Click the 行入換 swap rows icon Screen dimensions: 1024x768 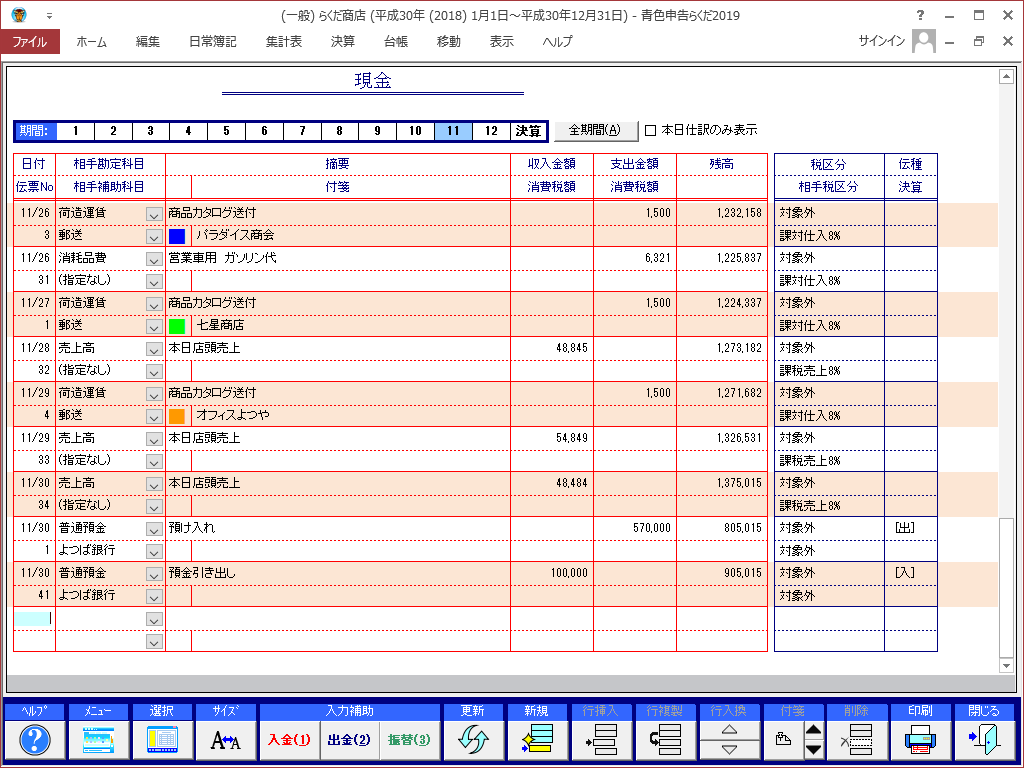click(x=729, y=740)
